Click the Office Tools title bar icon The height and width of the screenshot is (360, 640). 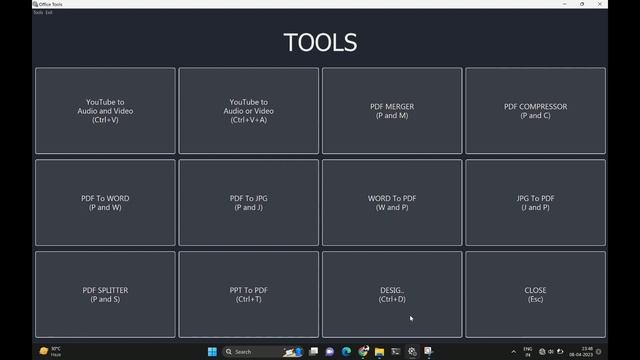(36, 4)
